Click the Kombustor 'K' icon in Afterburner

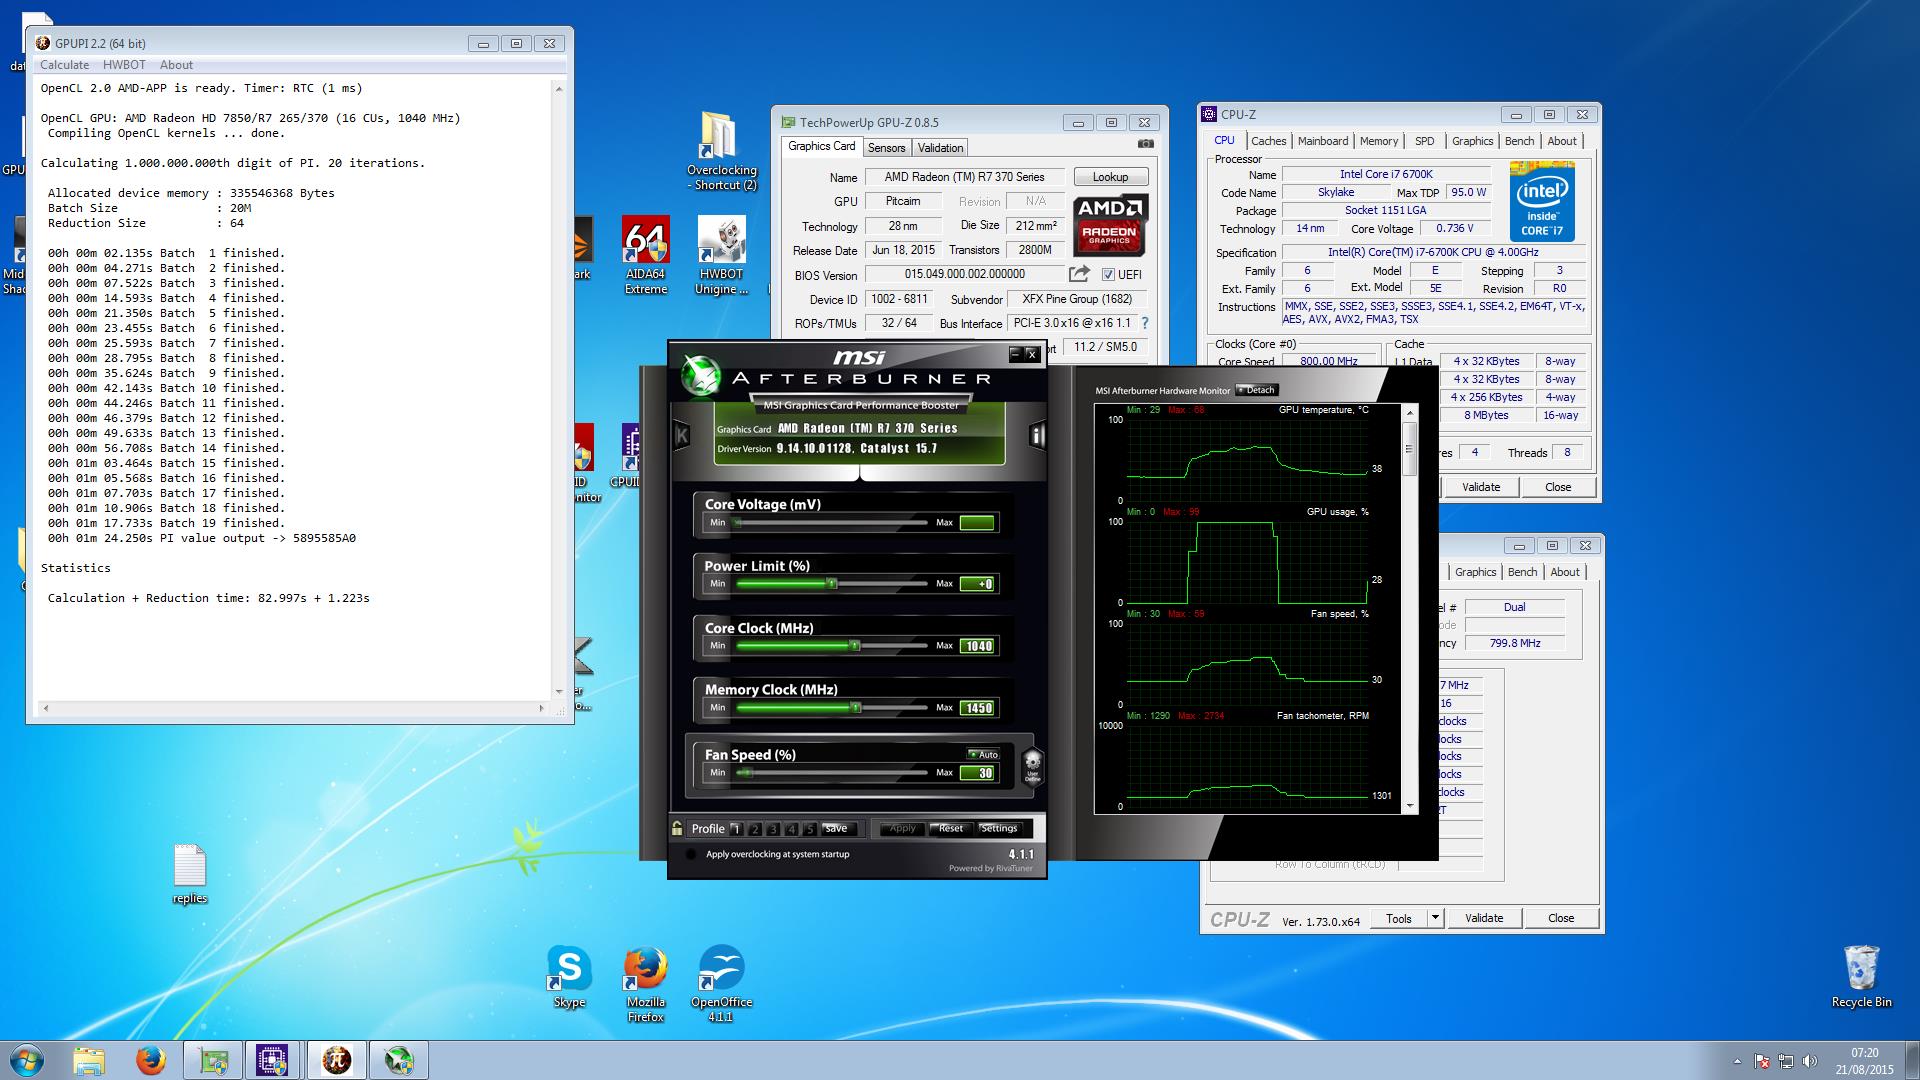tap(681, 435)
